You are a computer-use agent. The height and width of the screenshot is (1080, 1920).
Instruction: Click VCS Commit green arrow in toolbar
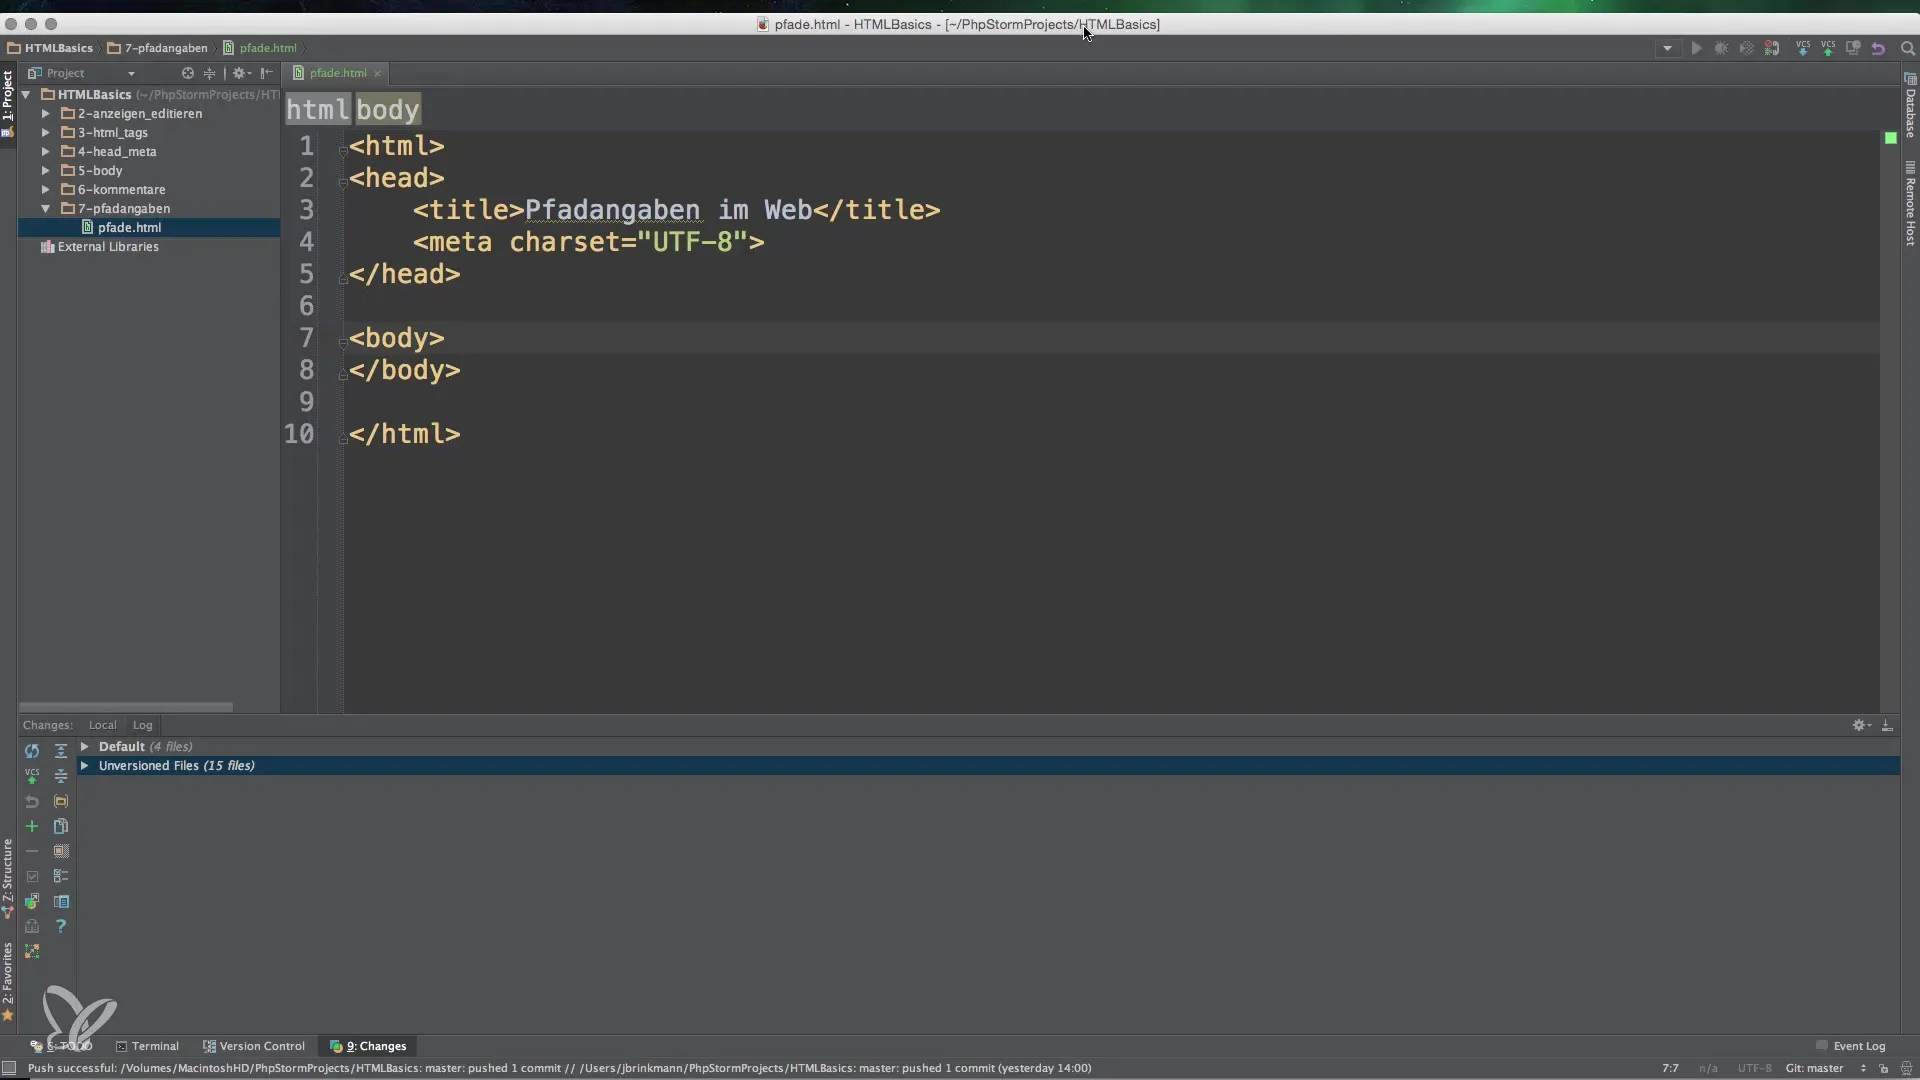coord(1828,48)
